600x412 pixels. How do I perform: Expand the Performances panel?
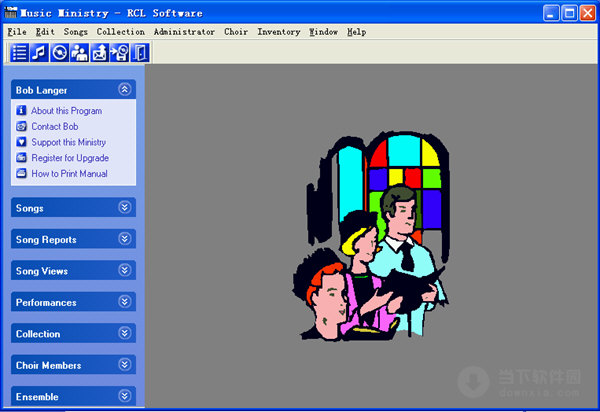(124, 301)
